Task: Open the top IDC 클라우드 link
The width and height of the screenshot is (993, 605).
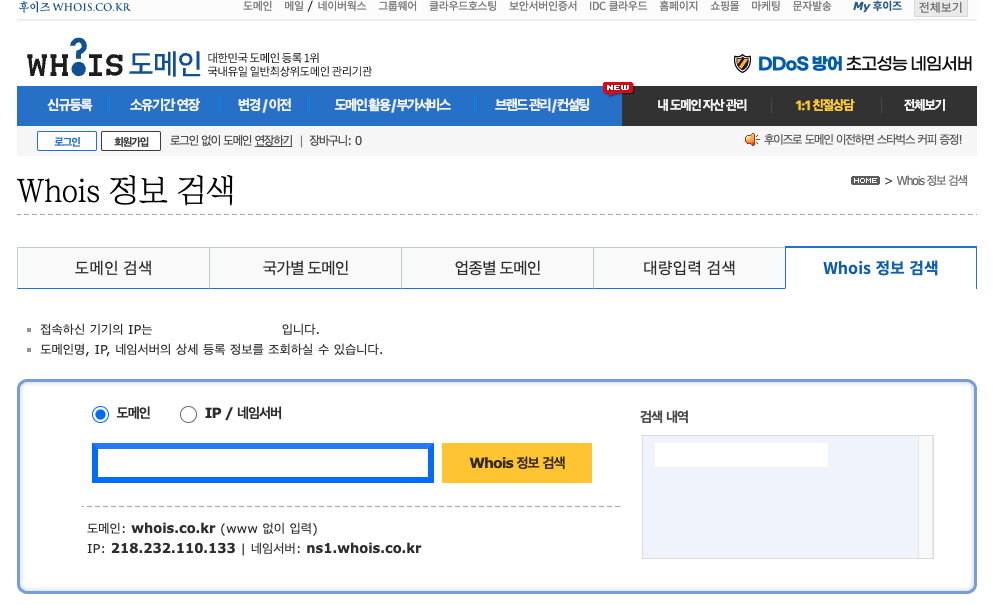Action: point(618,6)
